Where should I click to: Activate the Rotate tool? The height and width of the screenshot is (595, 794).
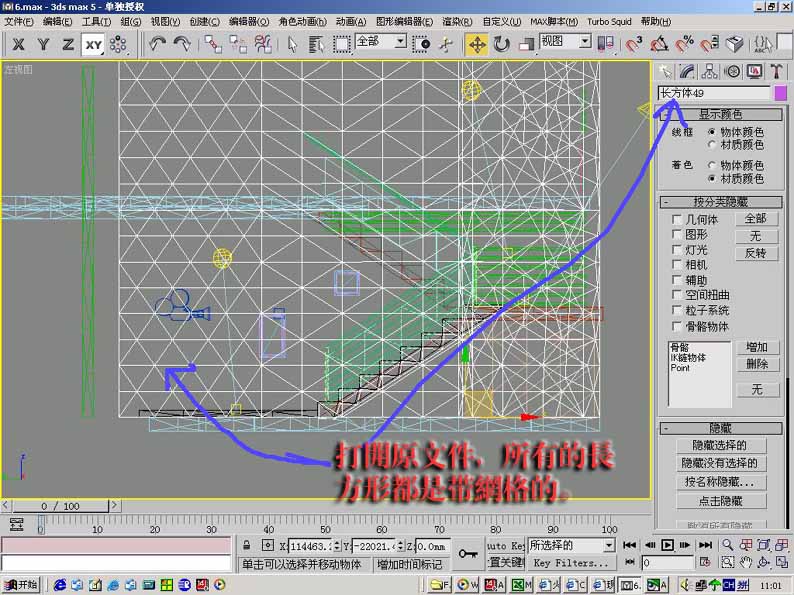tap(501, 44)
